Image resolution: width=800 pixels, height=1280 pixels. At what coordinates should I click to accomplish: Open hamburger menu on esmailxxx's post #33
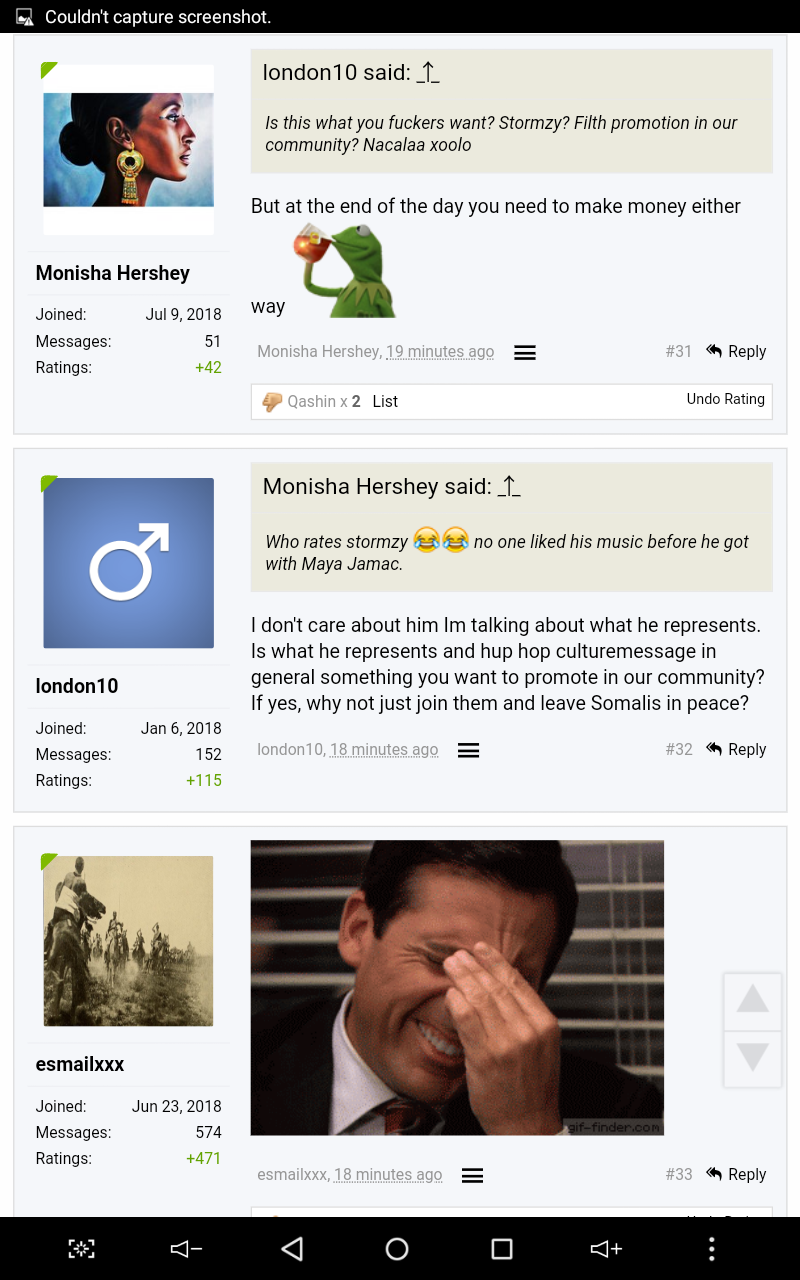(x=473, y=1176)
